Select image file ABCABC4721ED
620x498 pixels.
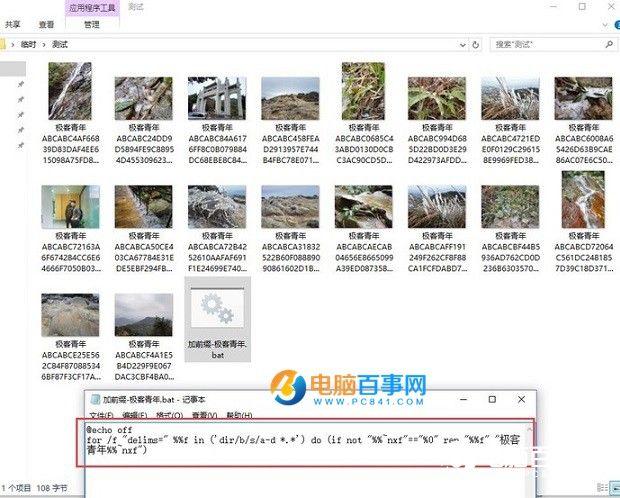[510, 98]
